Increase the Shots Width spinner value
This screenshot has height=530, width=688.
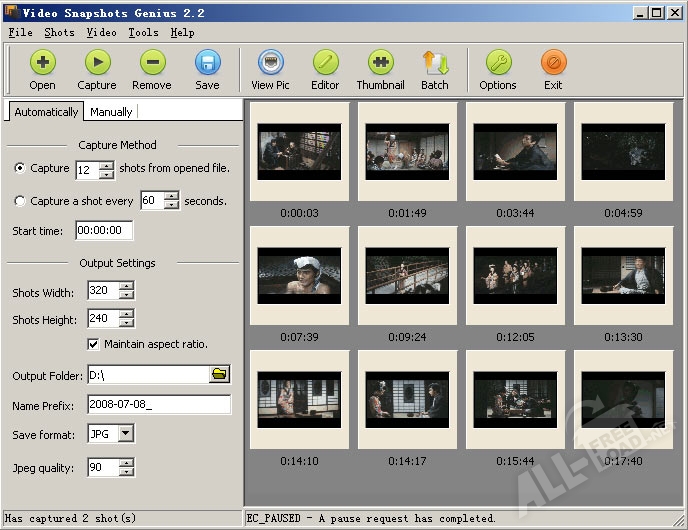[x=126, y=287]
